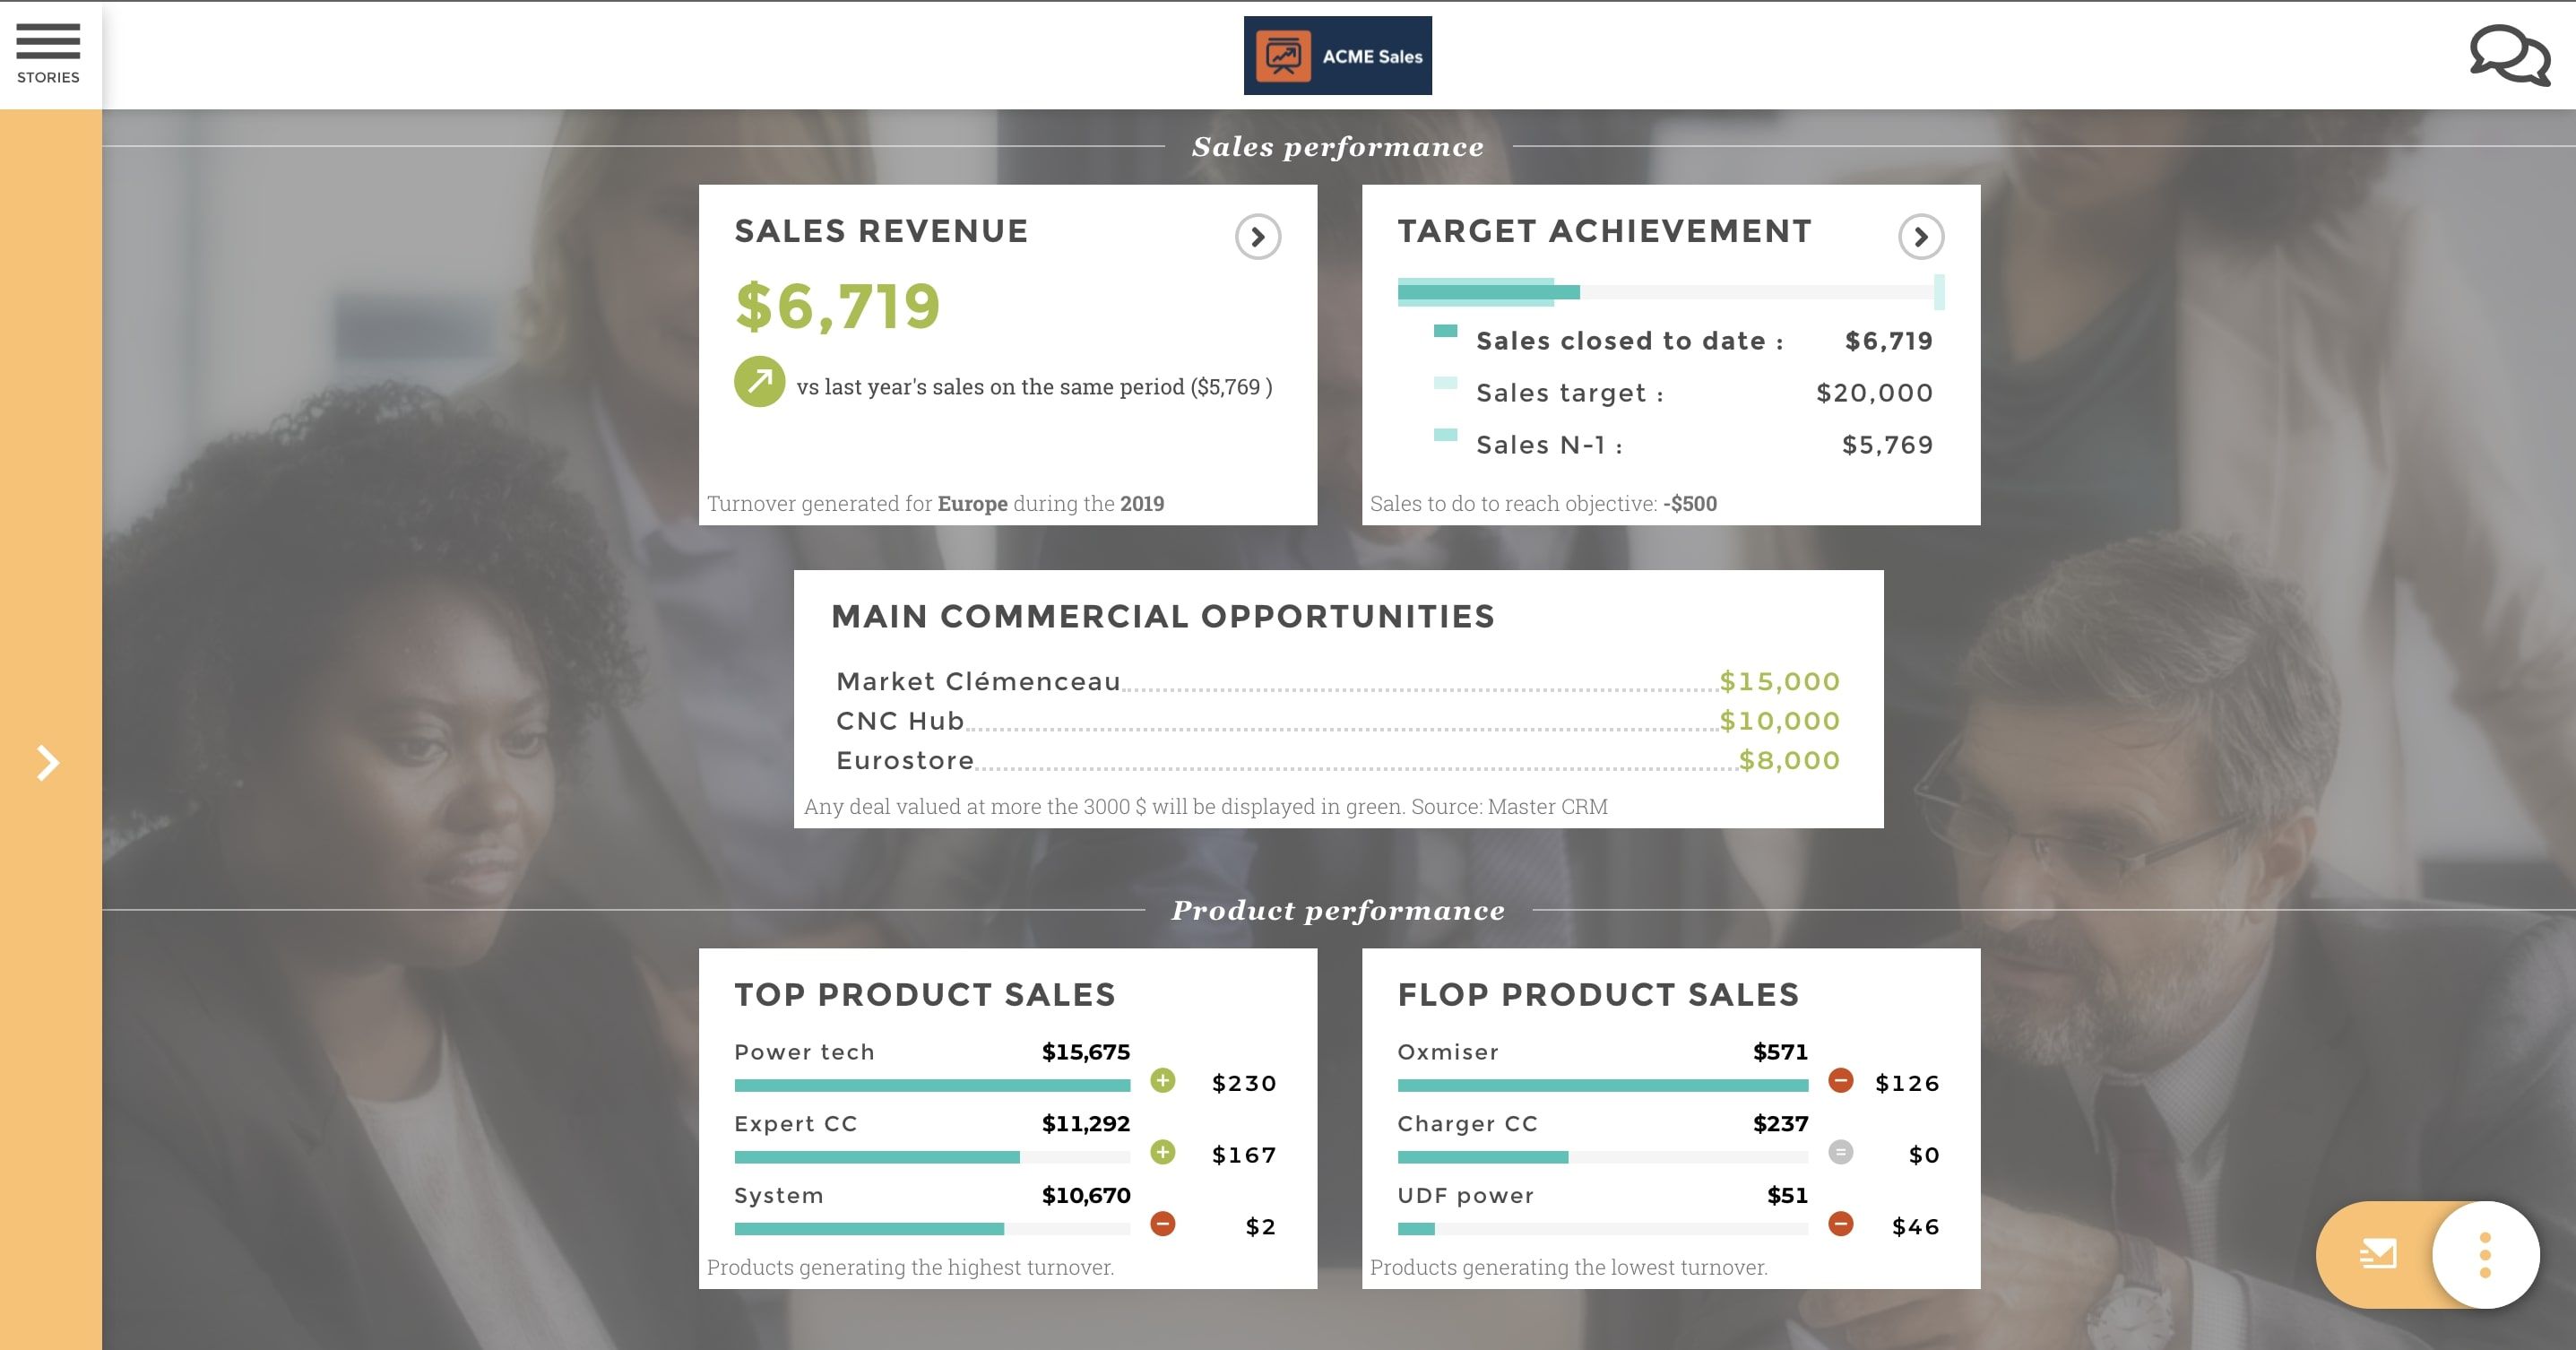Open the CNC Hub opportunity
The height and width of the screenshot is (1350, 2576).
pos(899,720)
